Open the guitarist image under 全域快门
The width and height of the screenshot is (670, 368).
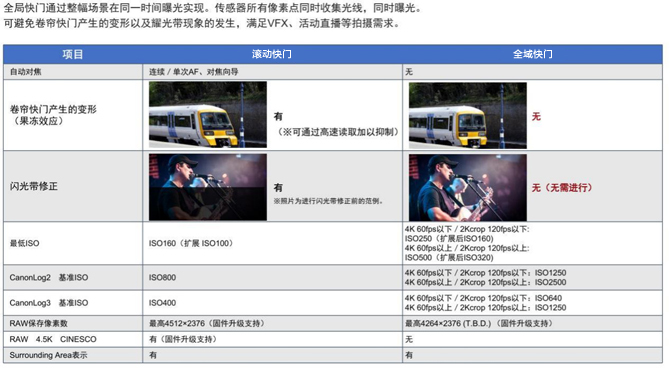467,188
